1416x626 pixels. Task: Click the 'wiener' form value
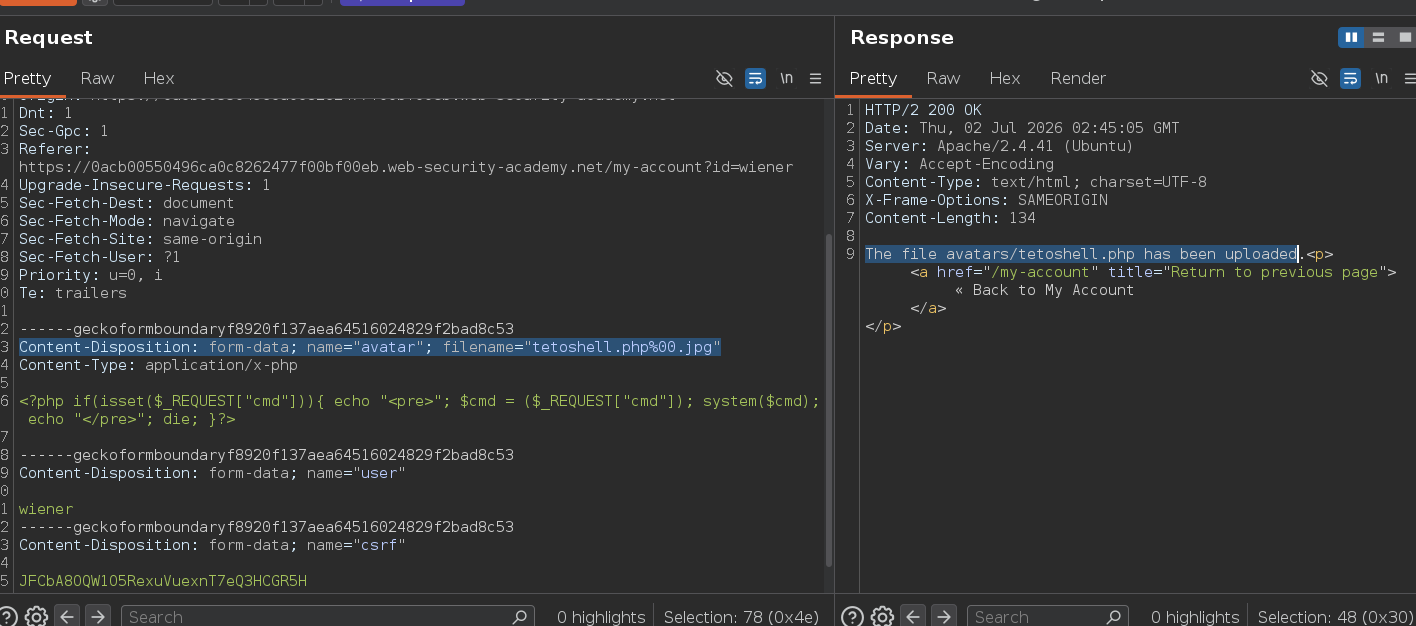pyautogui.click(x=46, y=509)
